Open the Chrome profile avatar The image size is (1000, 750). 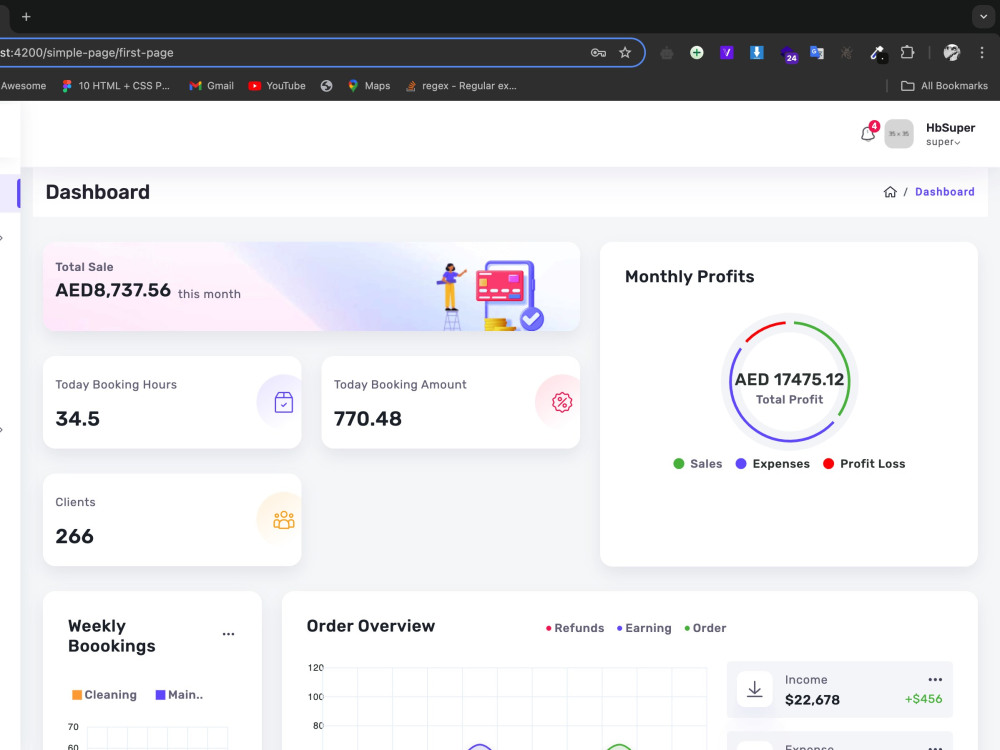click(x=952, y=53)
